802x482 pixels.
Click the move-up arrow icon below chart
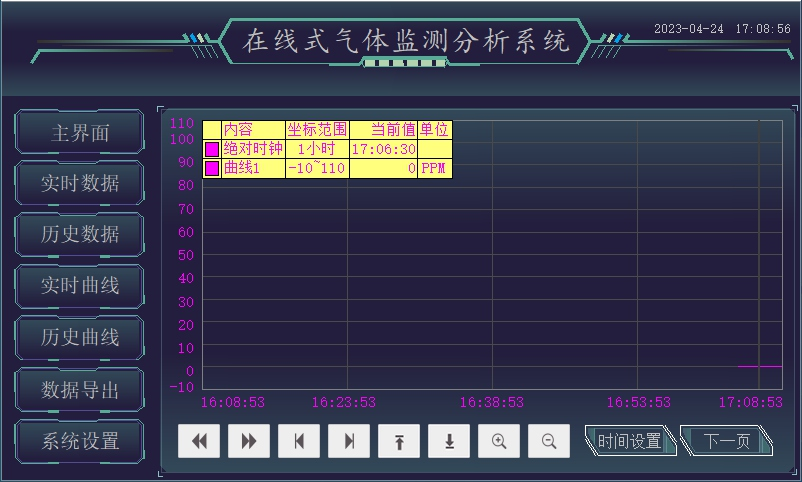[x=399, y=441]
